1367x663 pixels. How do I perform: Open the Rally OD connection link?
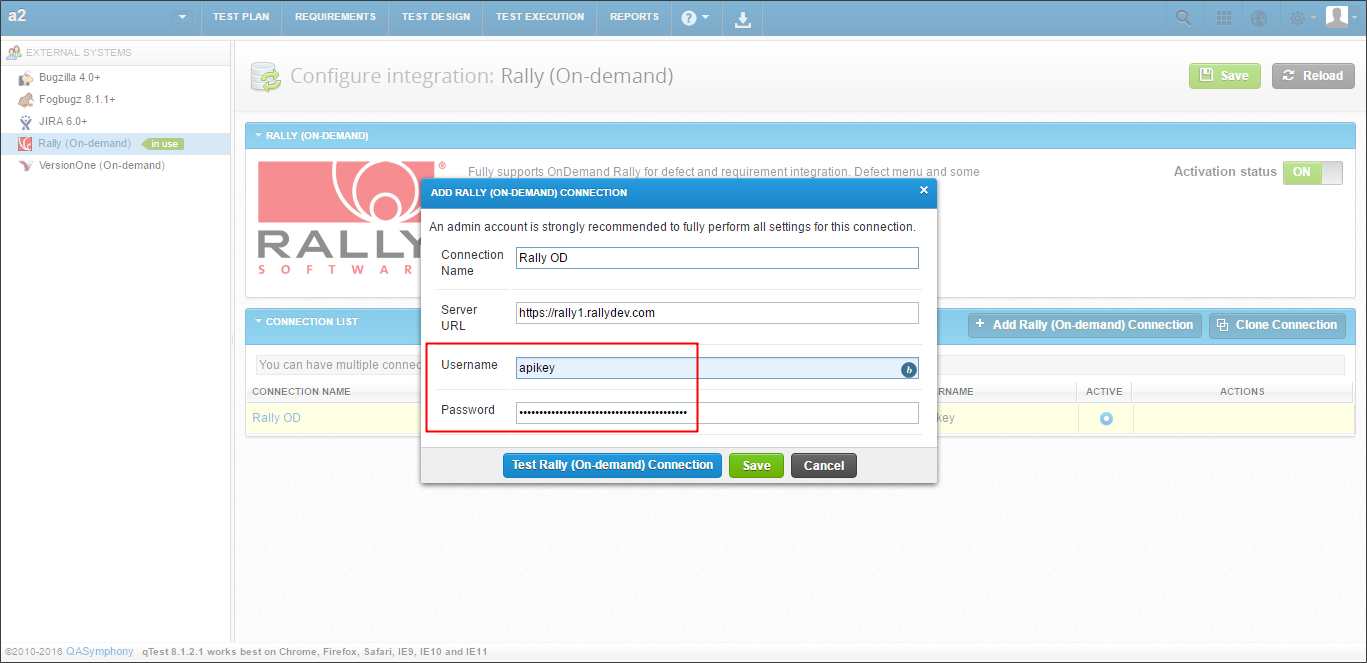pos(276,418)
